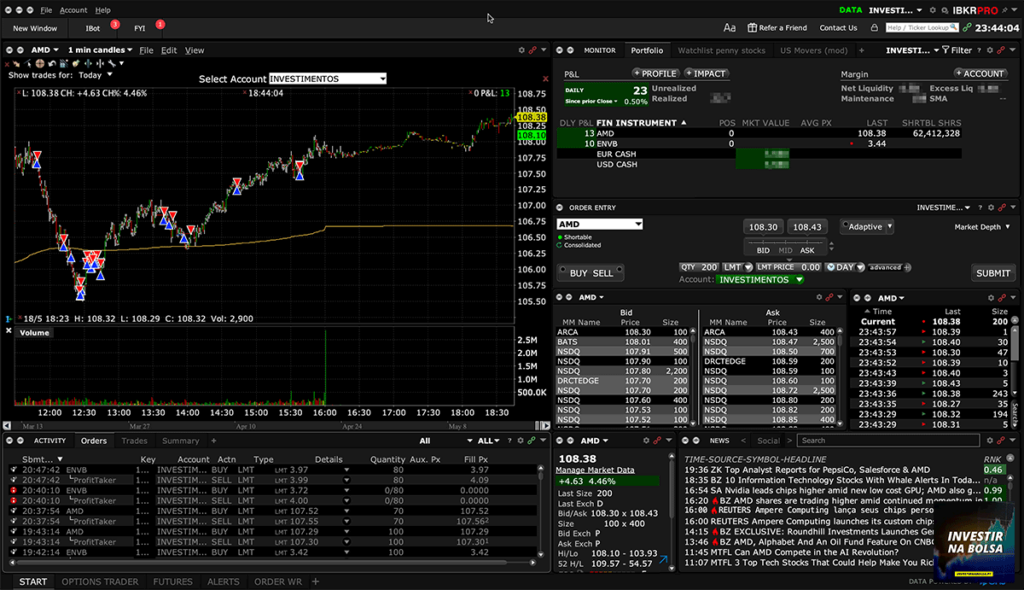Screen dimensions: 1024x590
Task: Open settings gear of AMD market depth panel
Action: click(x=819, y=297)
